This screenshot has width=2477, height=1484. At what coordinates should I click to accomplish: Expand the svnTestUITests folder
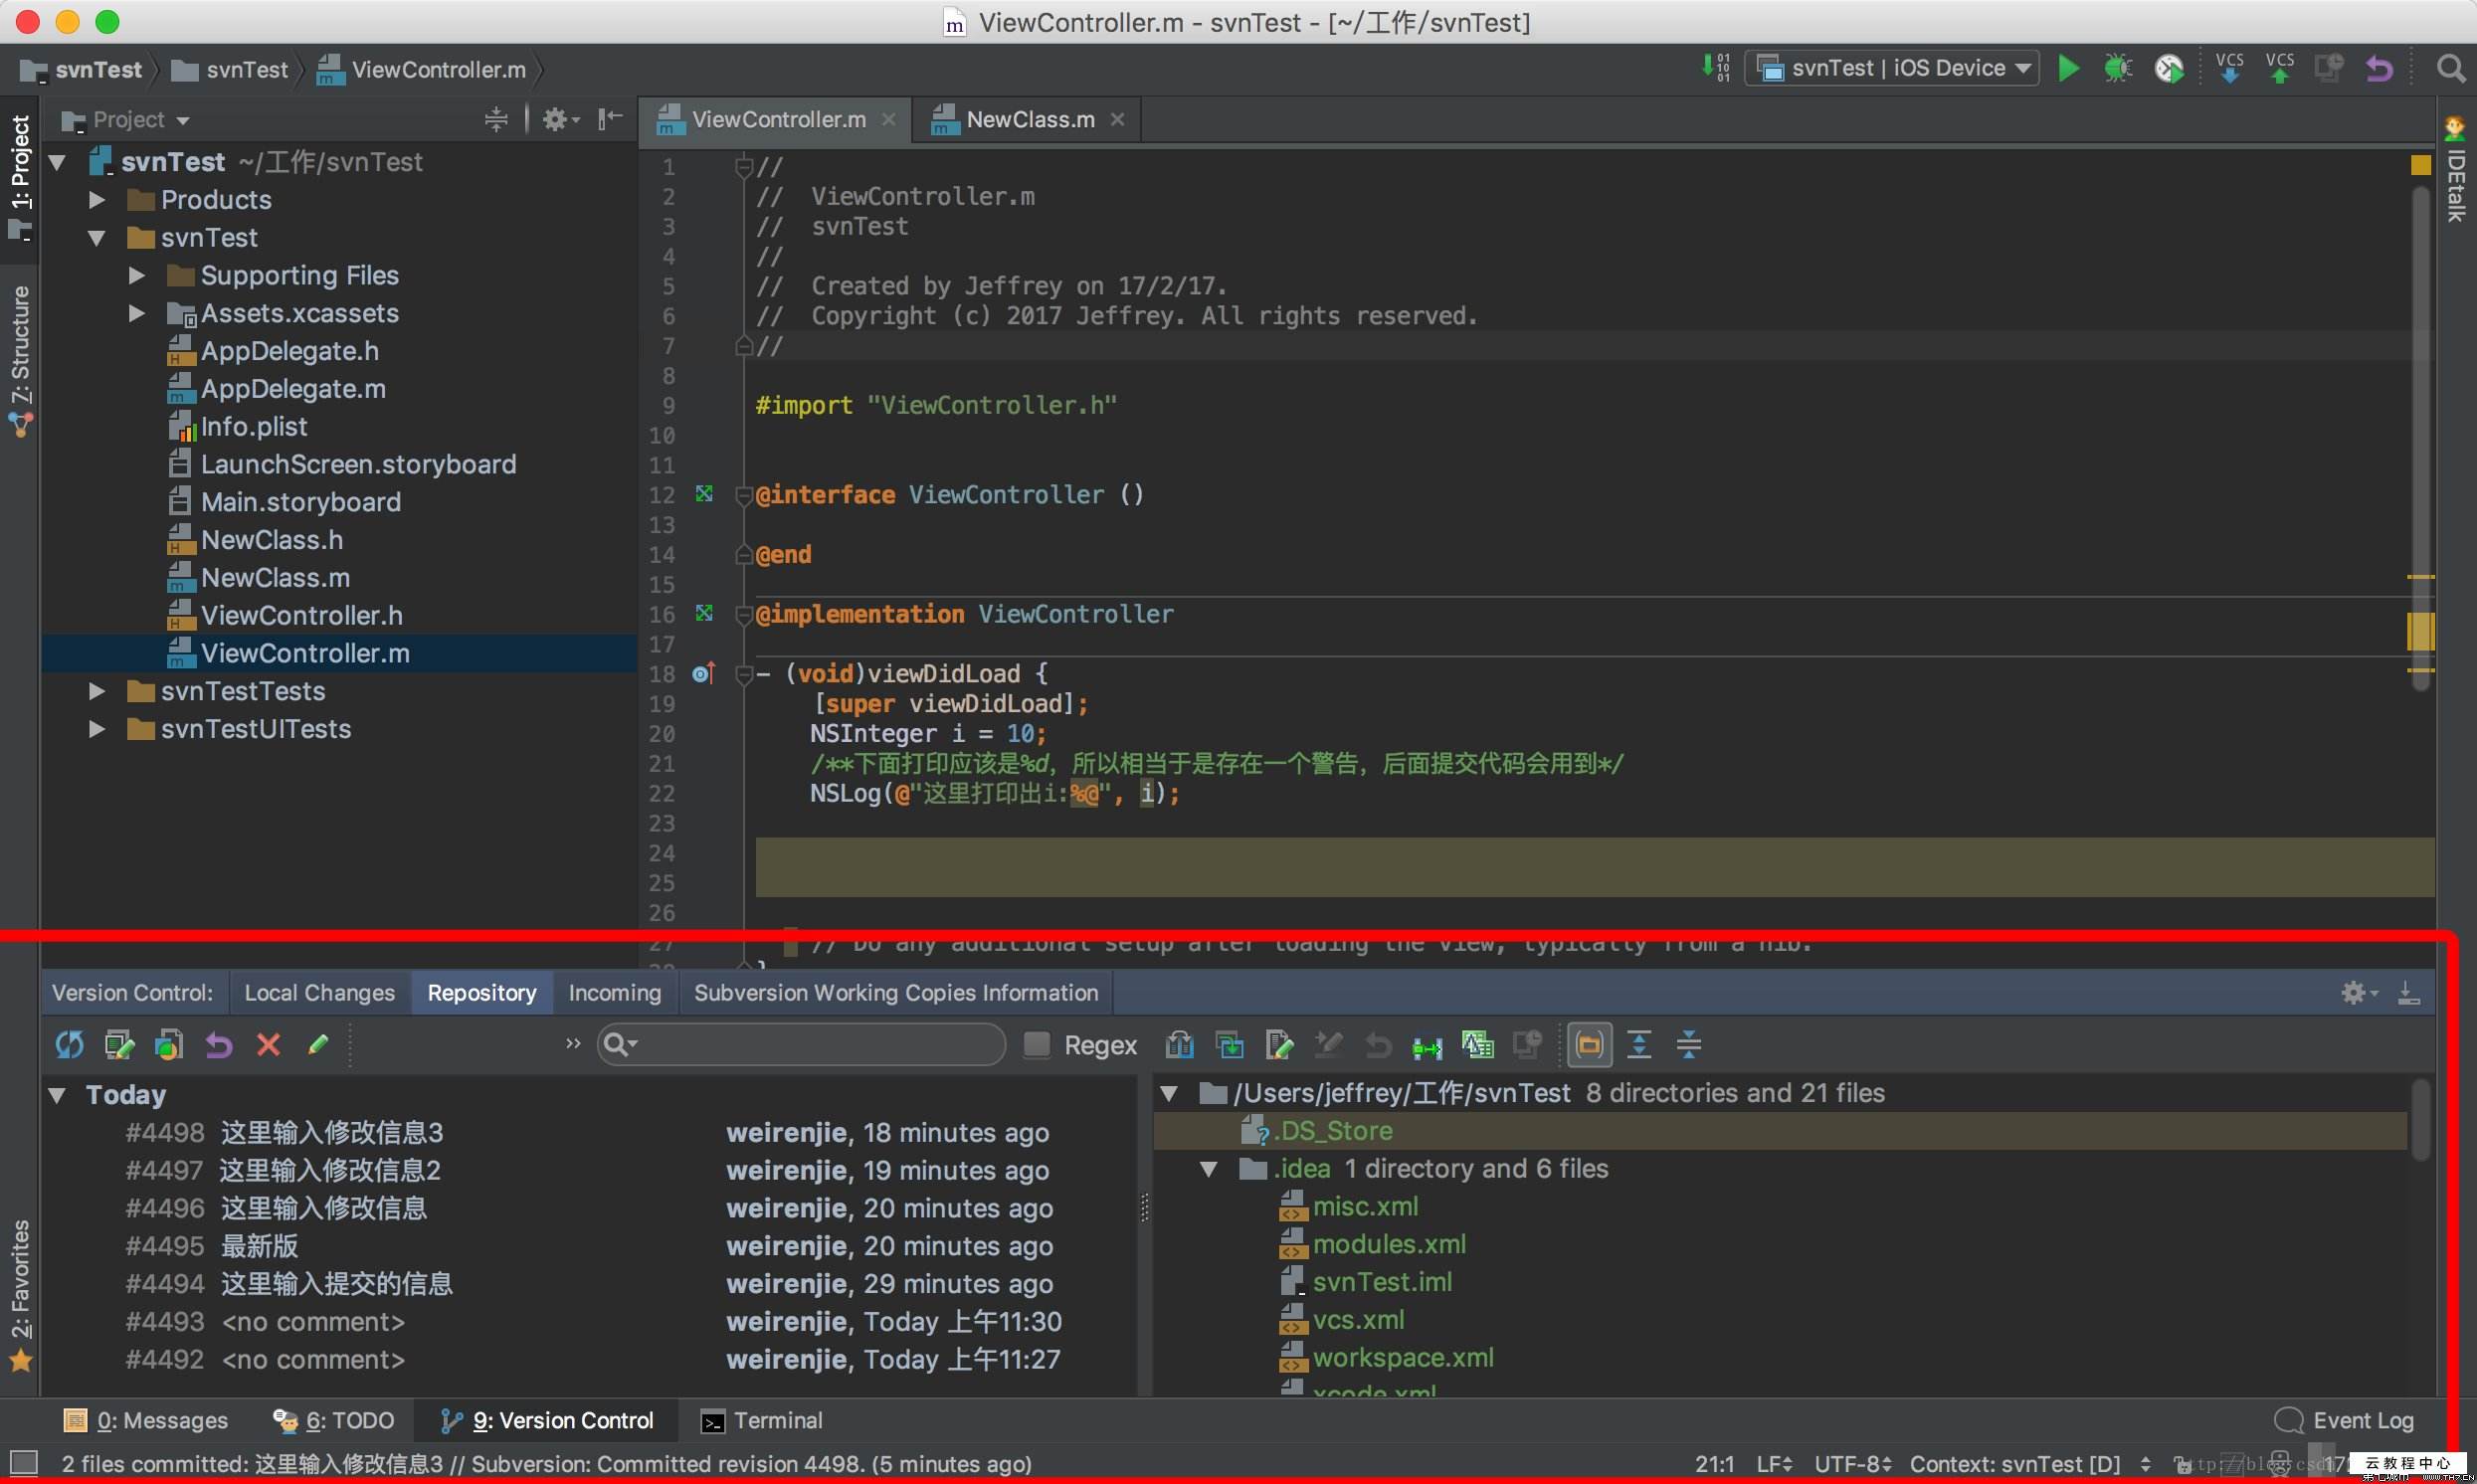tap(97, 730)
